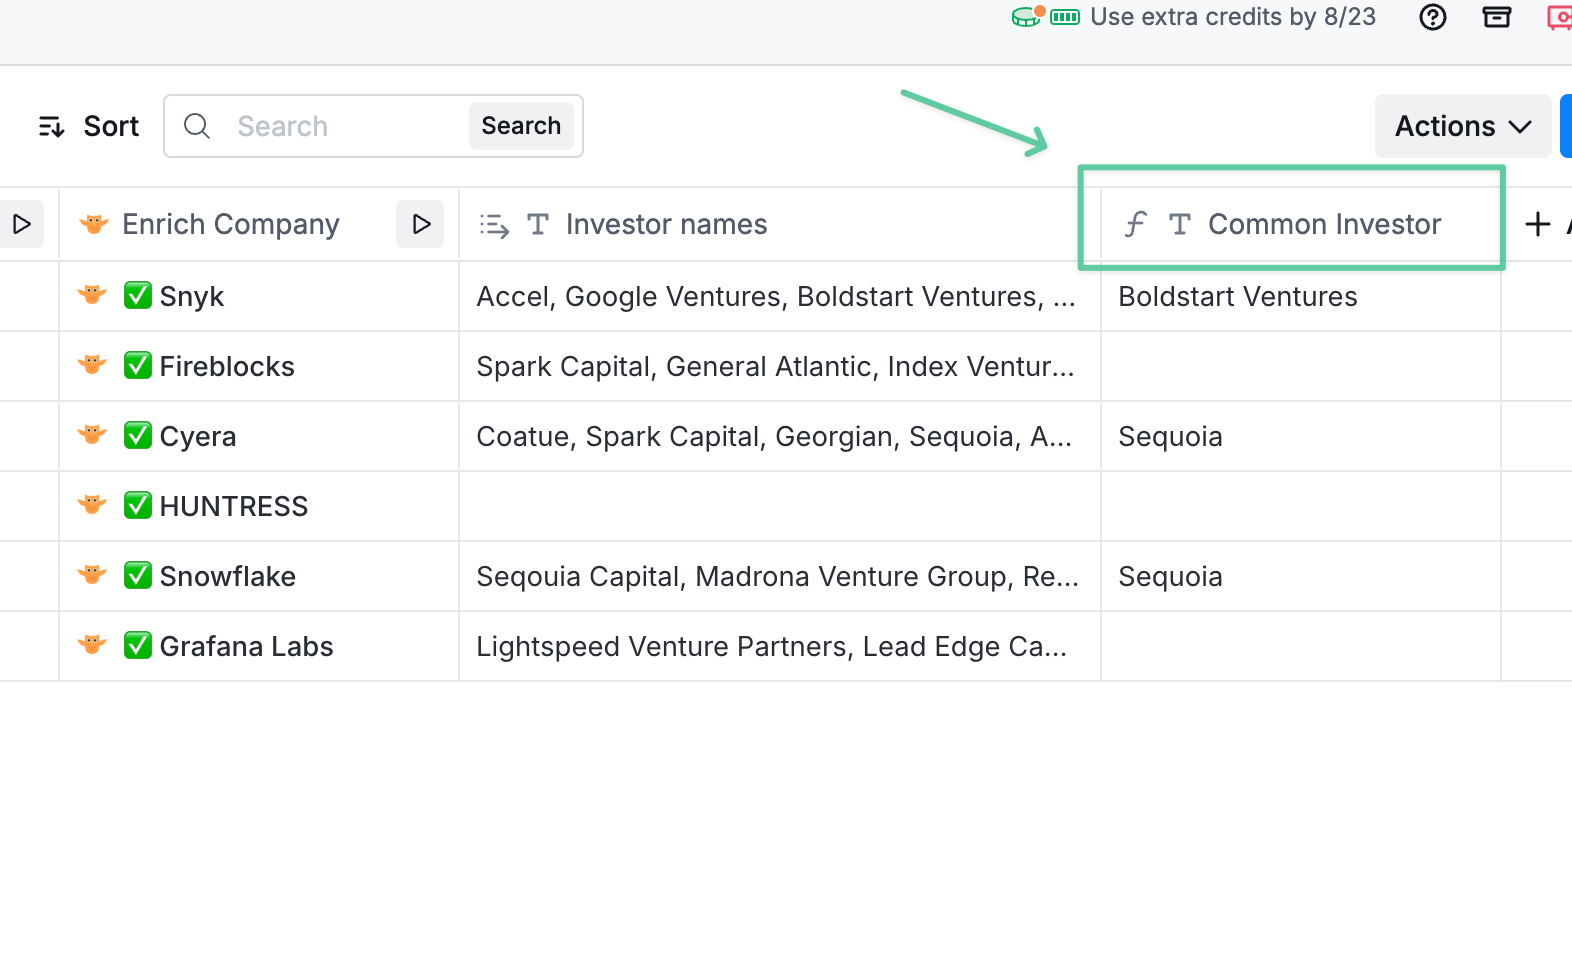Click the Sort icon
This screenshot has height=978, width=1572.
tap(51, 126)
